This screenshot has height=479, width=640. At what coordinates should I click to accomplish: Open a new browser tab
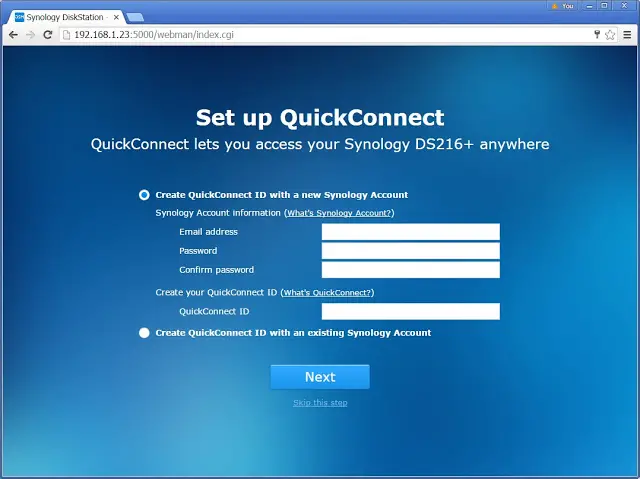pos(135,18)
